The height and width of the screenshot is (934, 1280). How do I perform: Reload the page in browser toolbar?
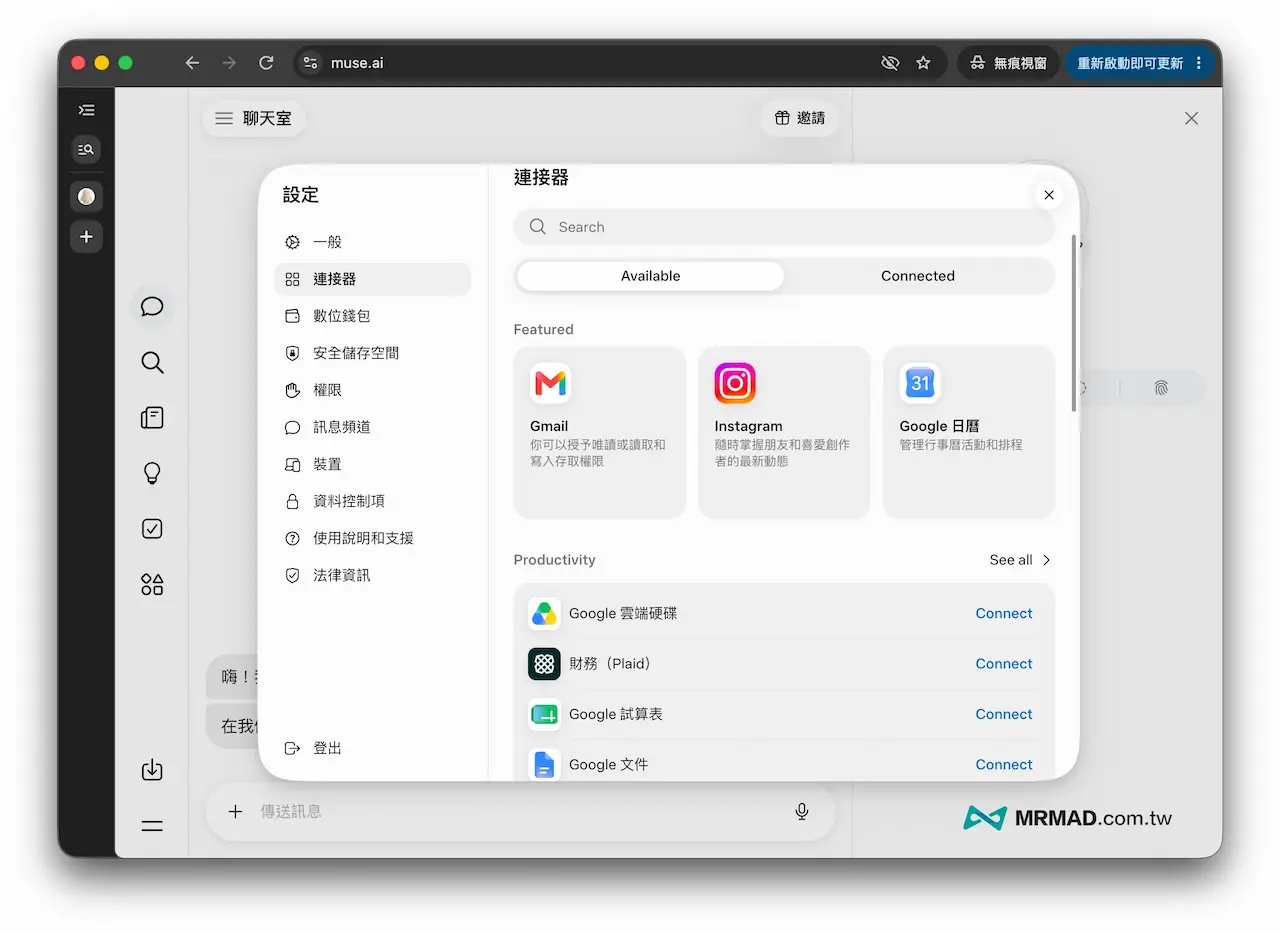266,63
